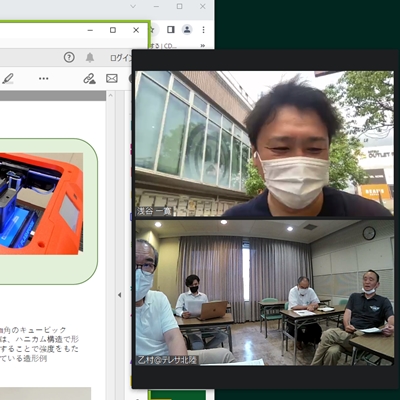This screenshot has height=400, width=400.
Task: Click the ログイン sign-in link
Action: tap(121, 58)
